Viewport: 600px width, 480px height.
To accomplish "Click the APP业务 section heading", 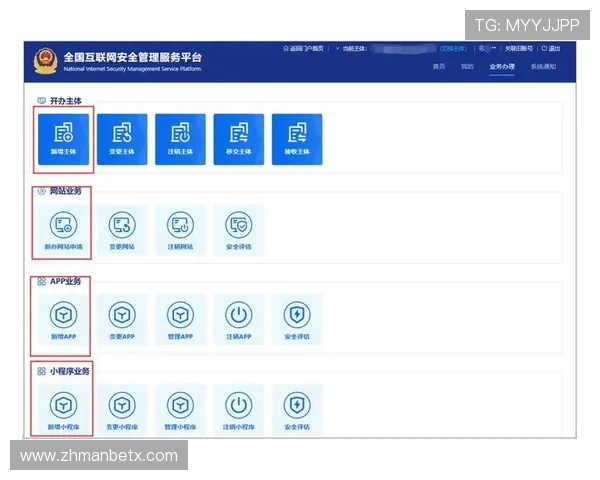I will pyautogui.click(x=65, y=281).
